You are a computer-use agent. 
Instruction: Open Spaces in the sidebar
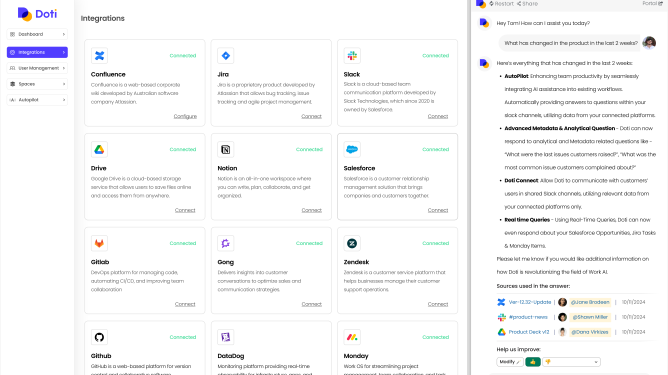37,84
